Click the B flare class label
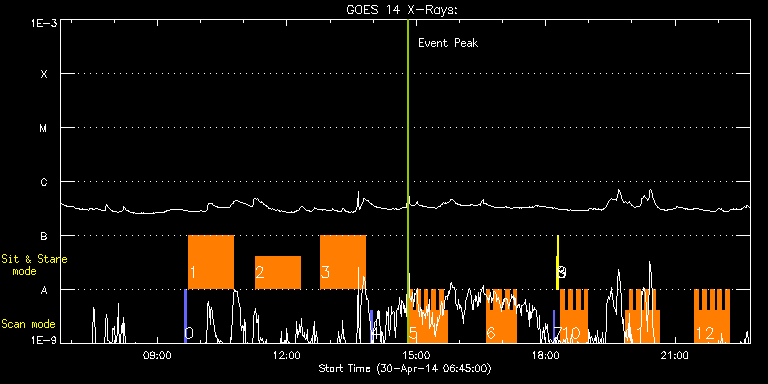This screenshot has height=384, width=768. tap(44, 236)
